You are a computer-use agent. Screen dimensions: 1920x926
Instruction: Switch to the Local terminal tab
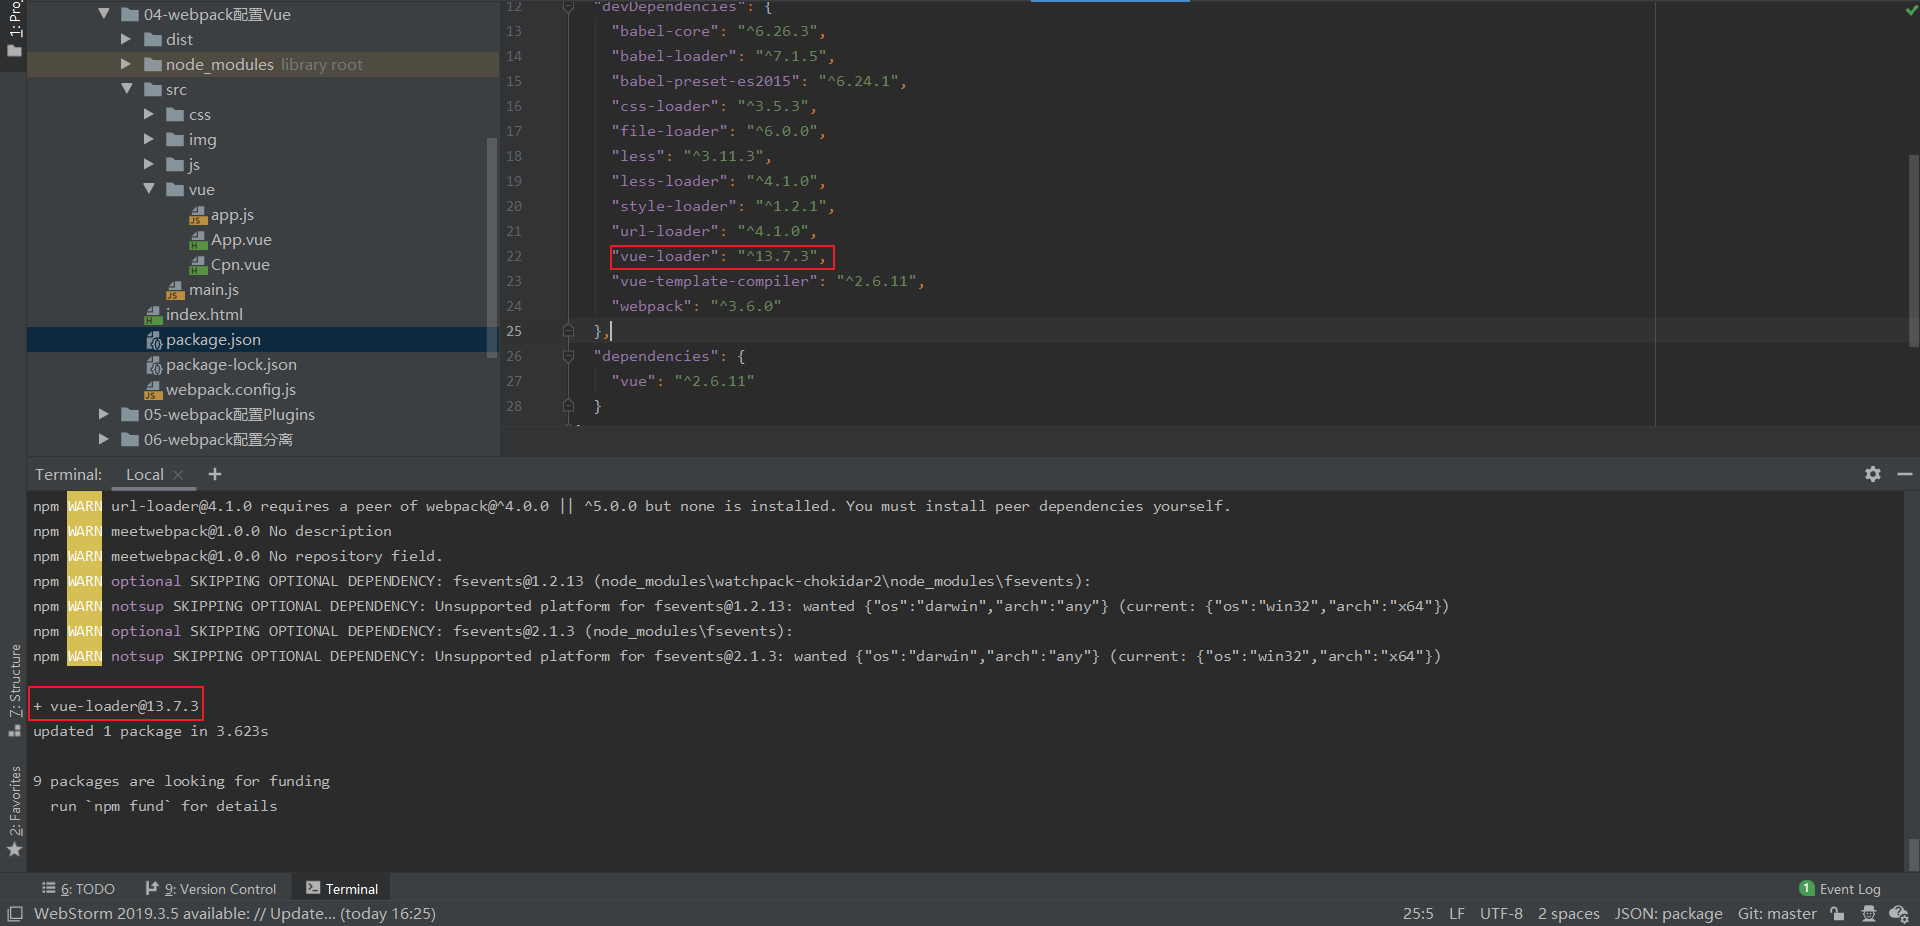(x=145, y=475)
